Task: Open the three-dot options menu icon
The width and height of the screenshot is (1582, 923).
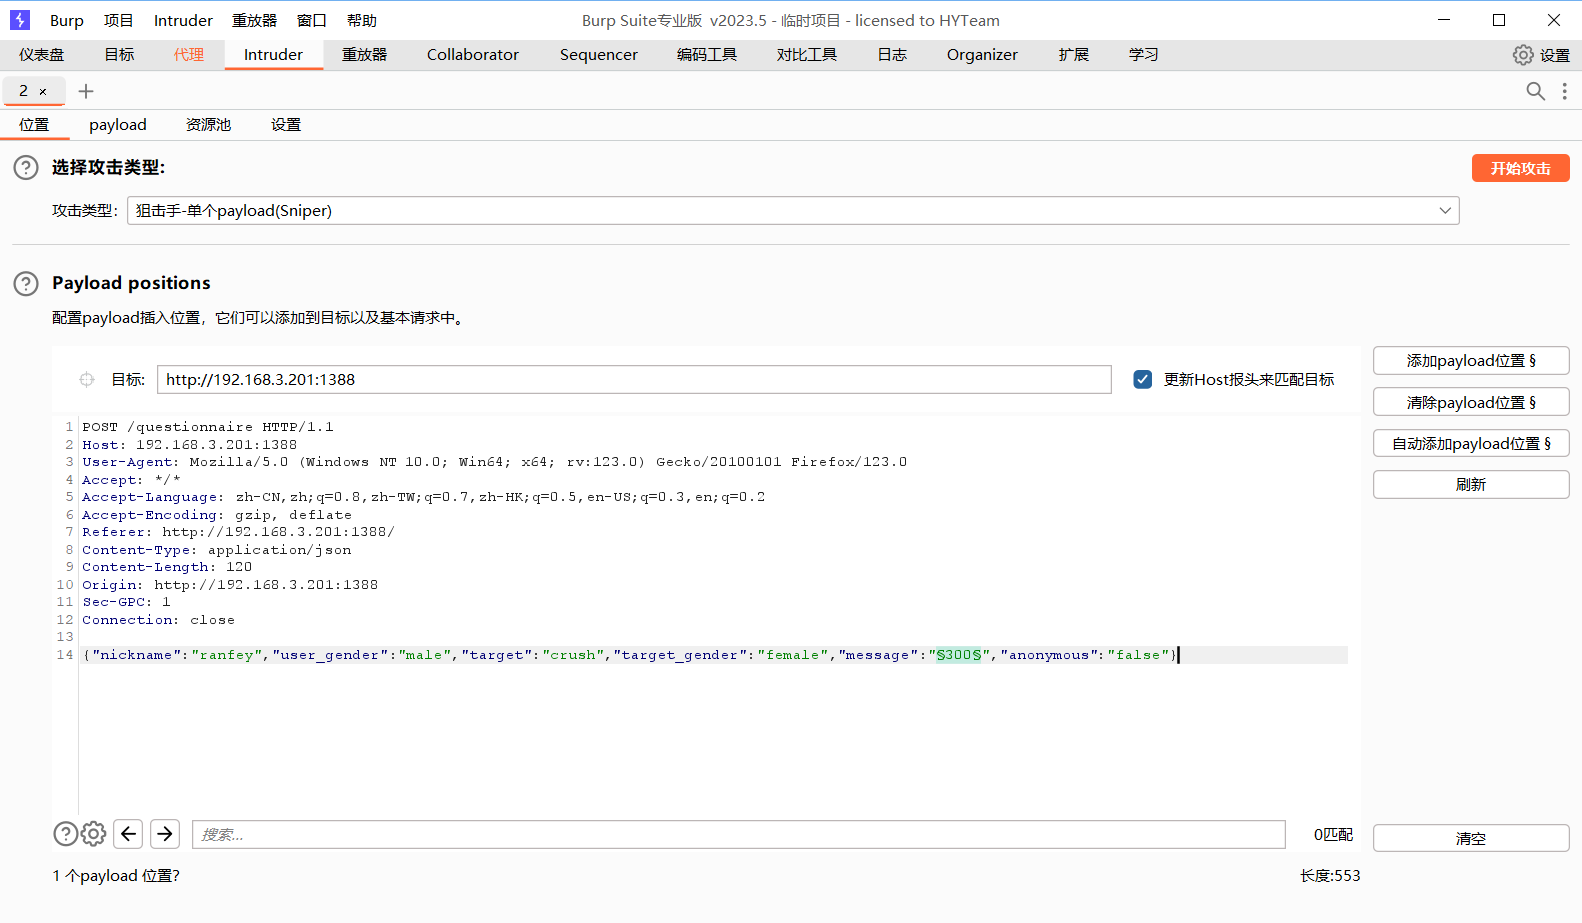Action: (1565, 91)
